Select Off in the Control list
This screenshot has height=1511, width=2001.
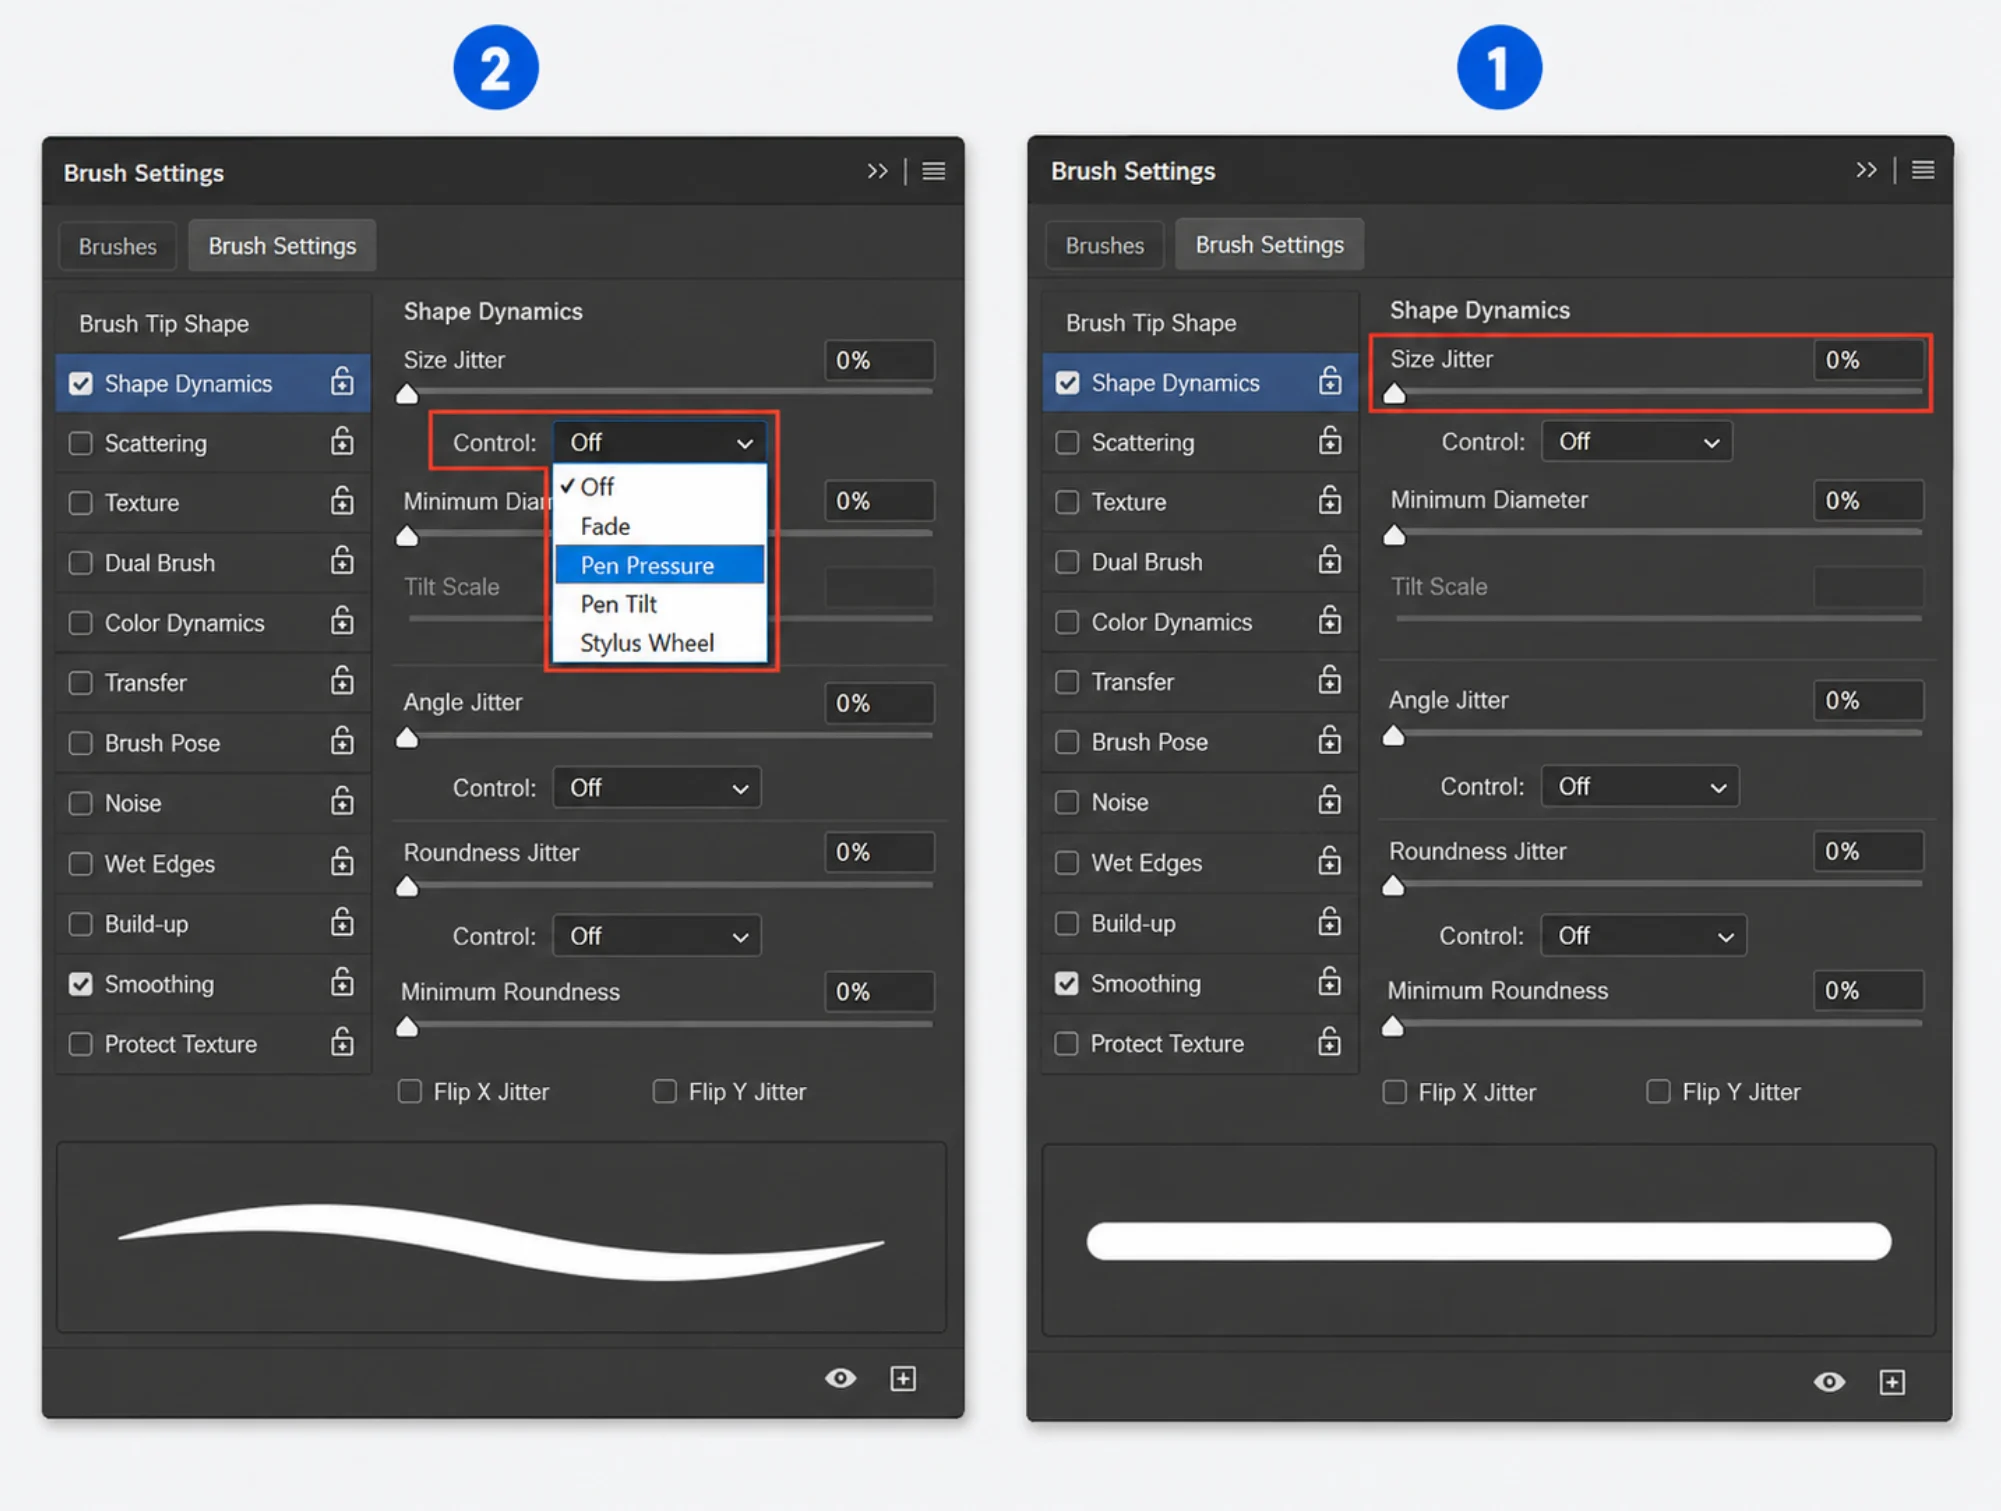[660, 487]
